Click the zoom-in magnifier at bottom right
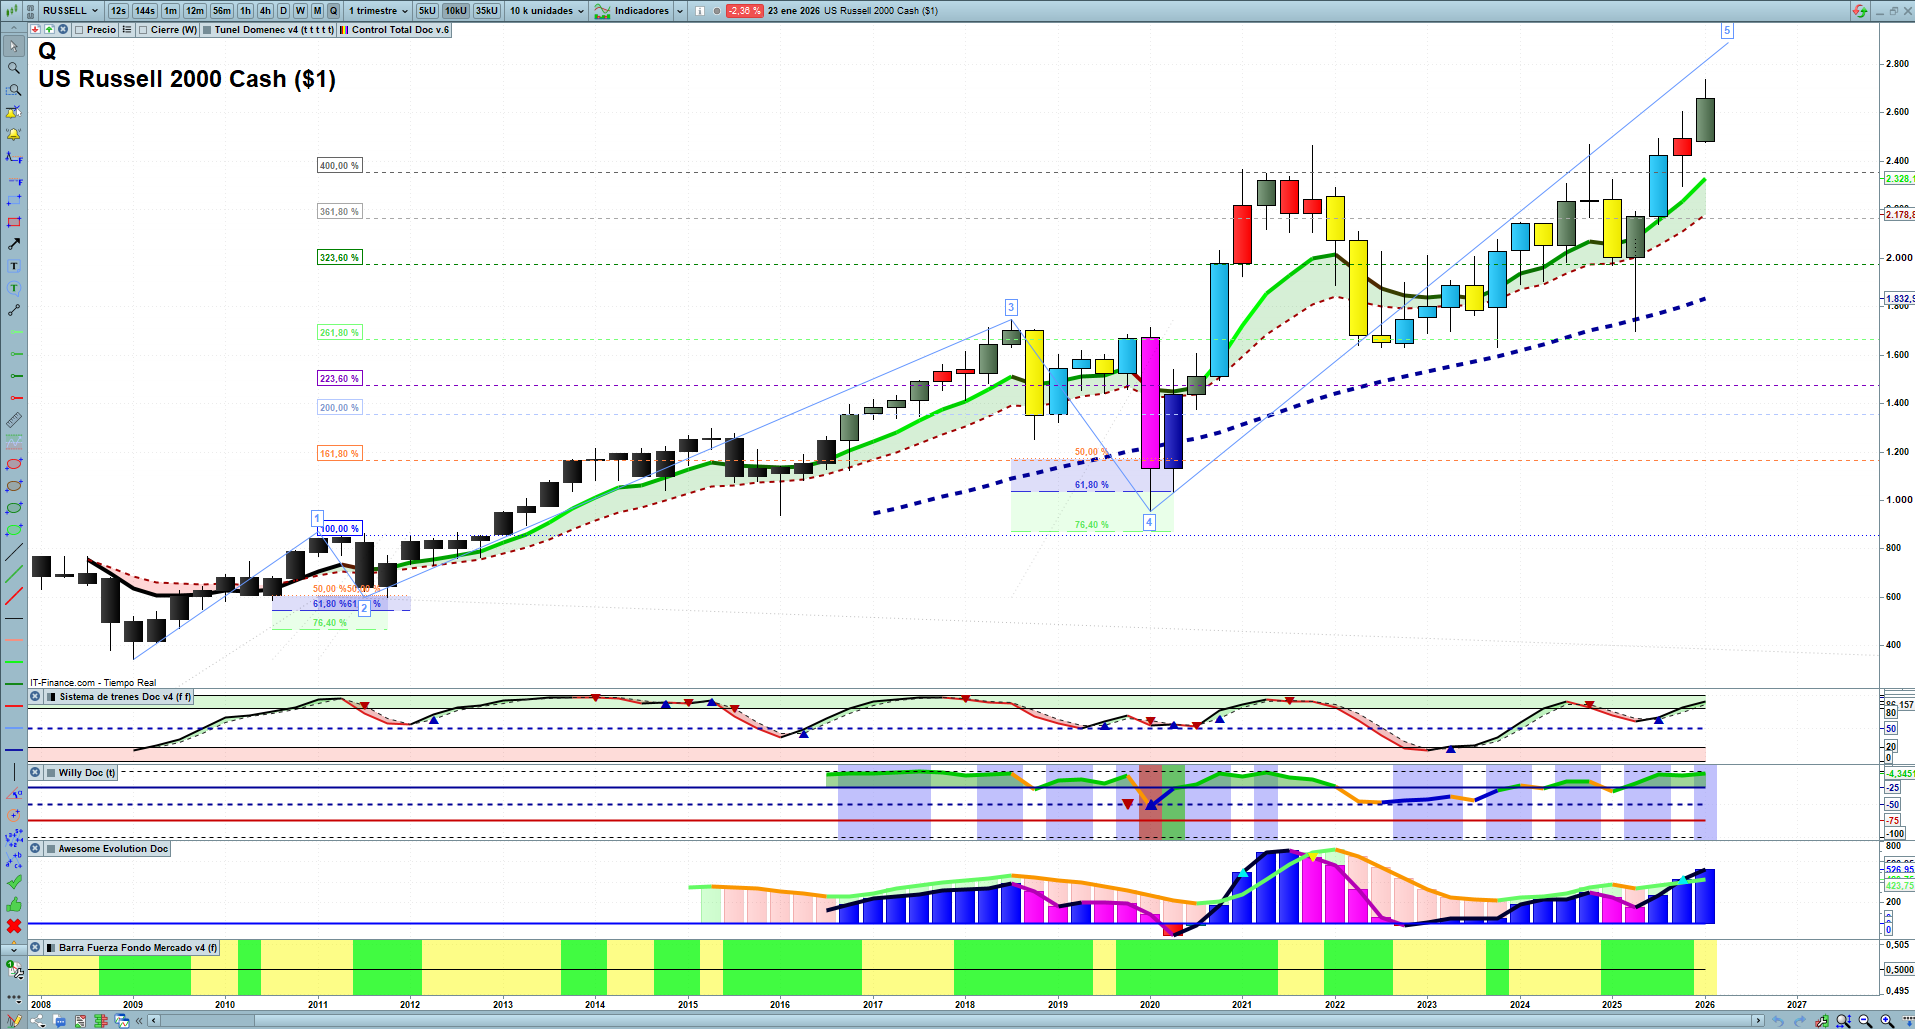The width and height of the screenshot is (1915, 1029). (1887, 1021)
